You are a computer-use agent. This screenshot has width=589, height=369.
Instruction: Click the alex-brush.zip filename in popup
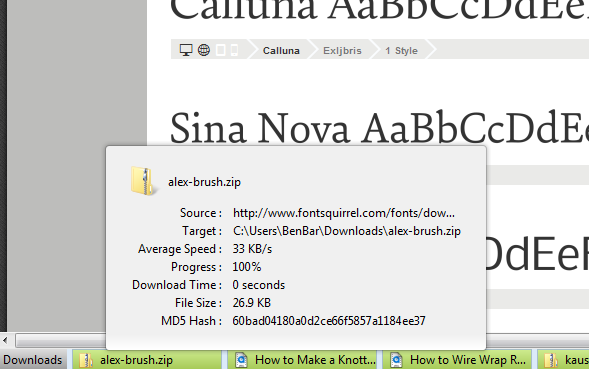(204, 182)
